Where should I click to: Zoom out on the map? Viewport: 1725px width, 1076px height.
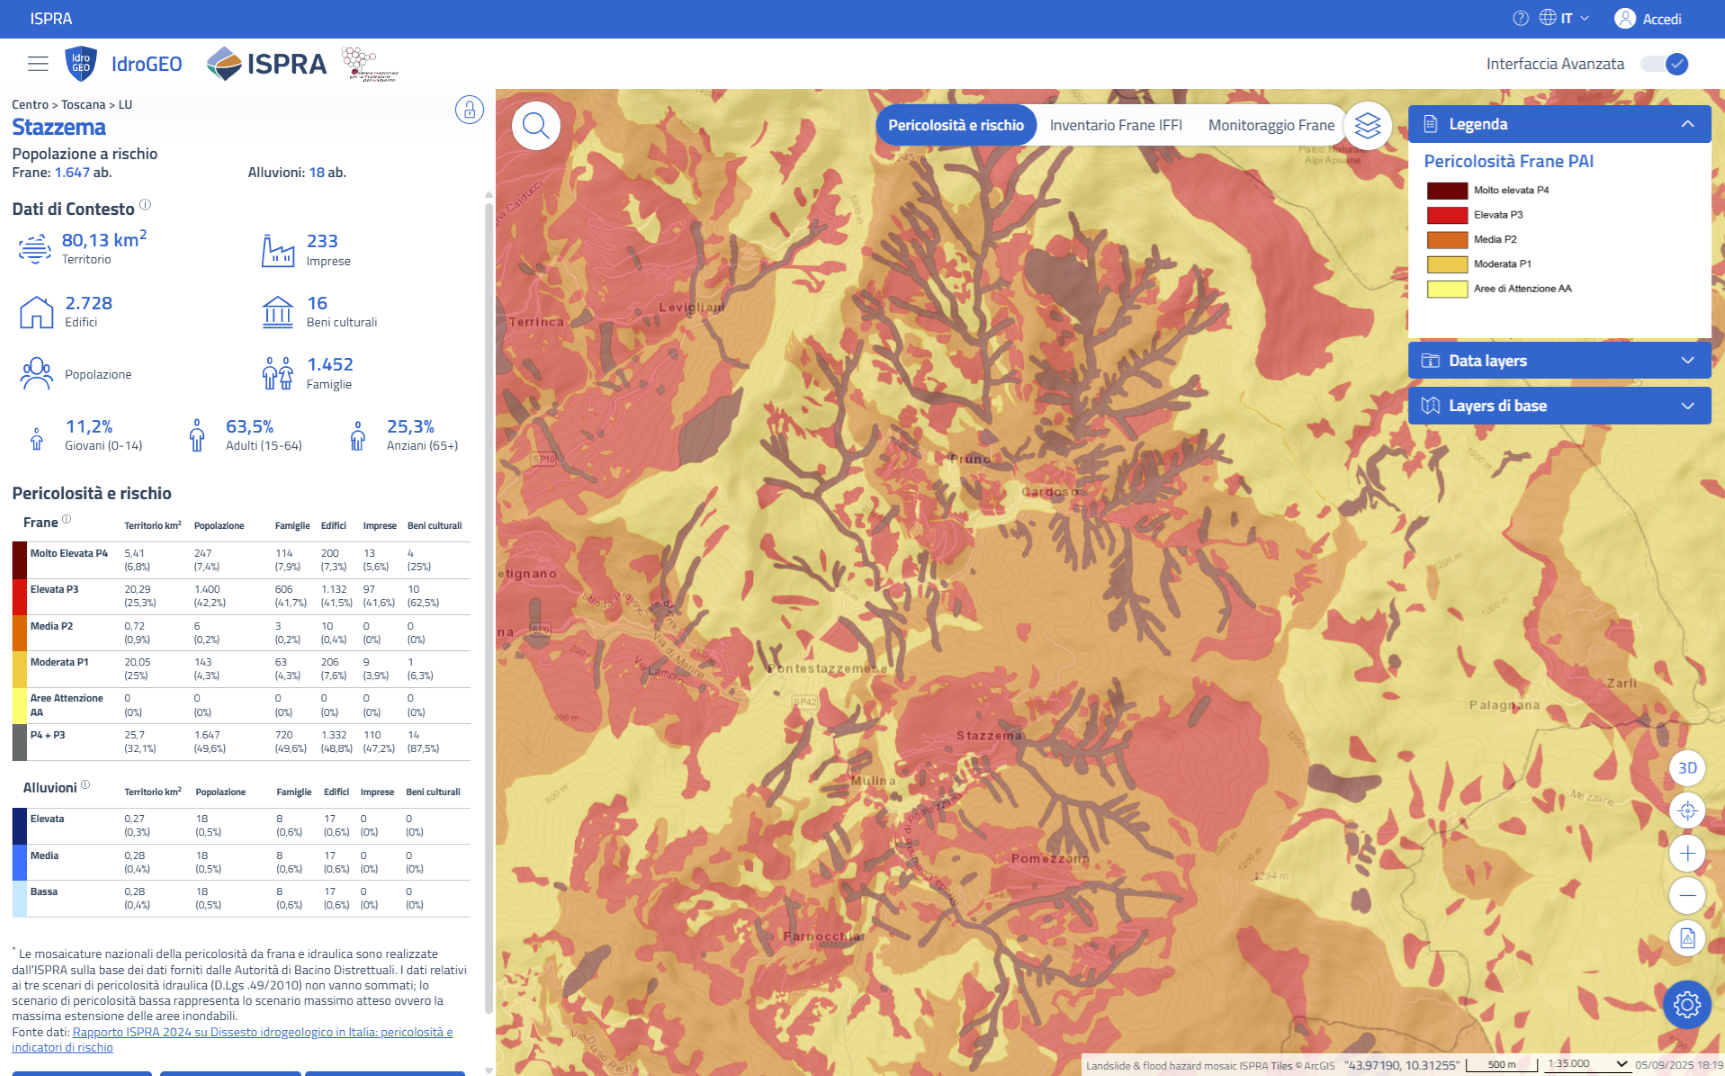point(1687,895)
